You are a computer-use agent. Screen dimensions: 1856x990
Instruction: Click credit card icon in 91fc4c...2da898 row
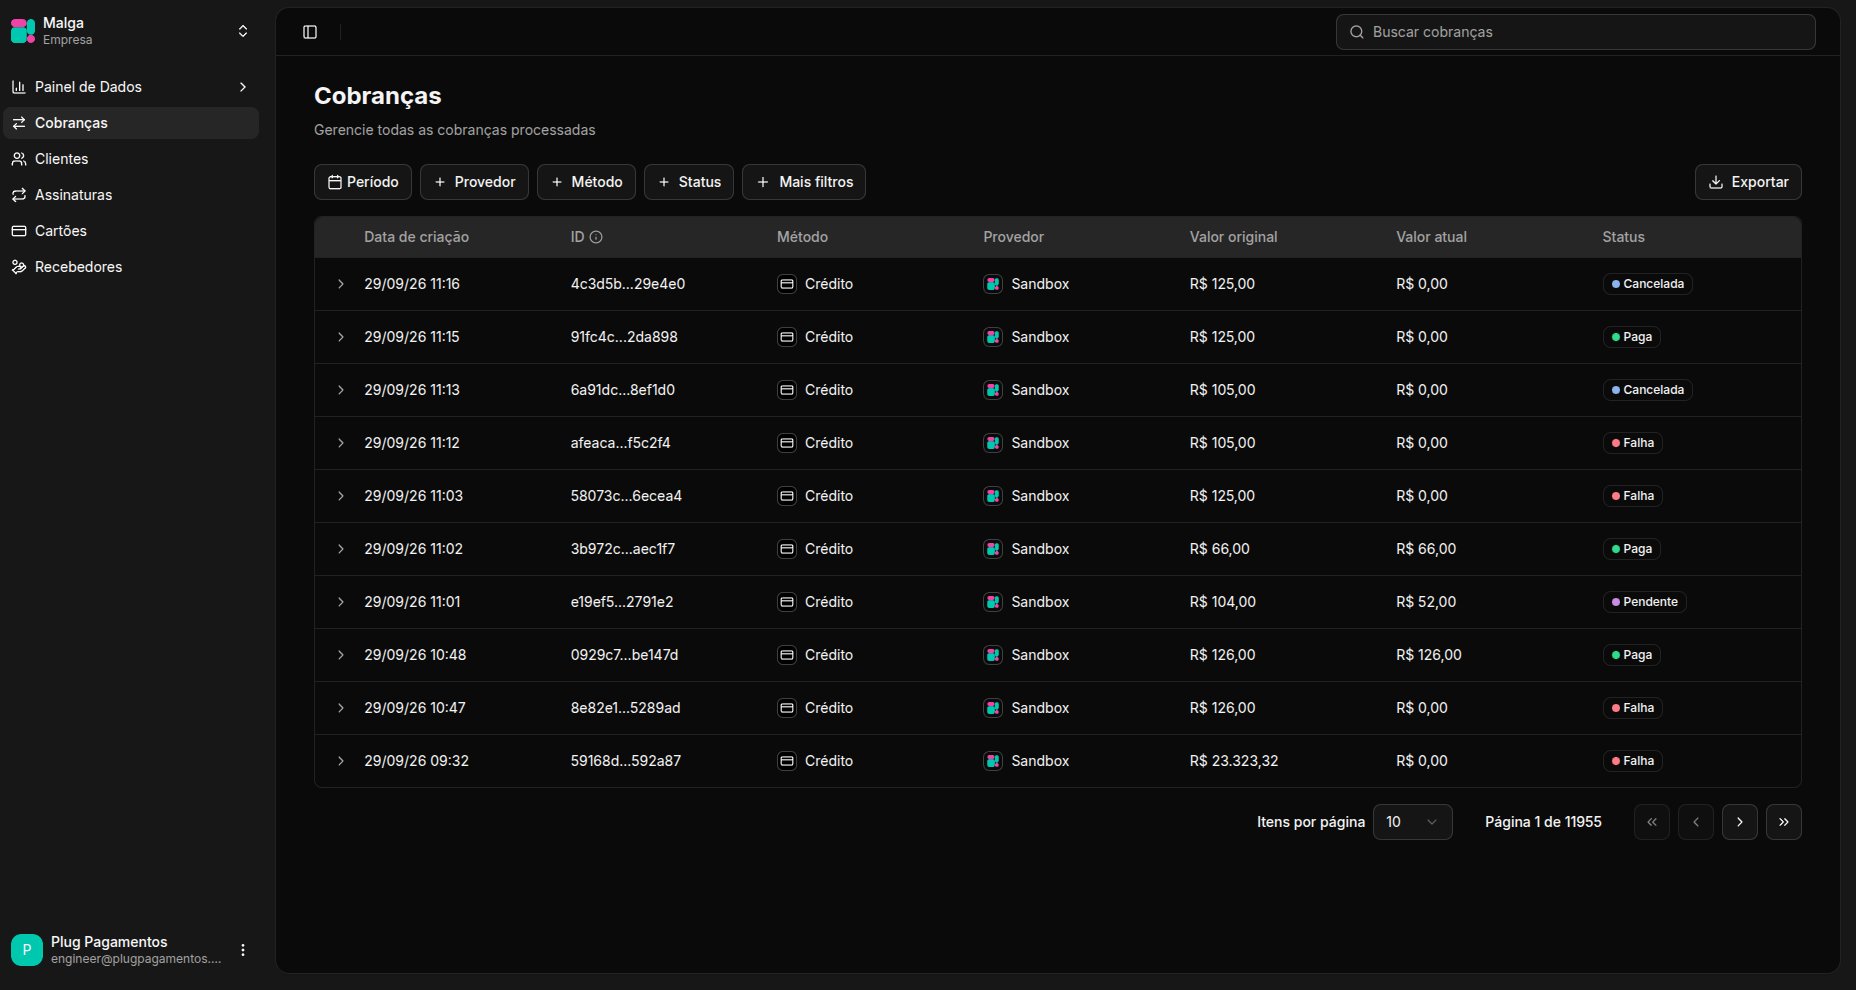click(787, 337)
